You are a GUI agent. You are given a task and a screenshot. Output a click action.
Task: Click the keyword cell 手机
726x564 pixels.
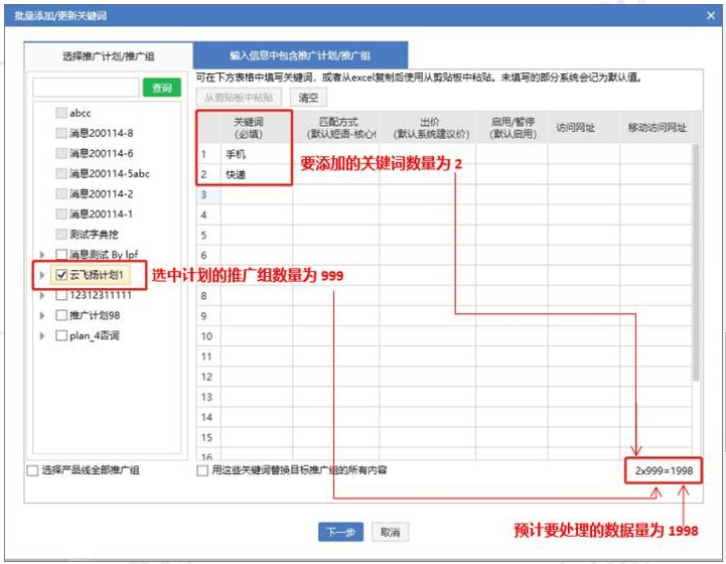click(x=257, y=154)
